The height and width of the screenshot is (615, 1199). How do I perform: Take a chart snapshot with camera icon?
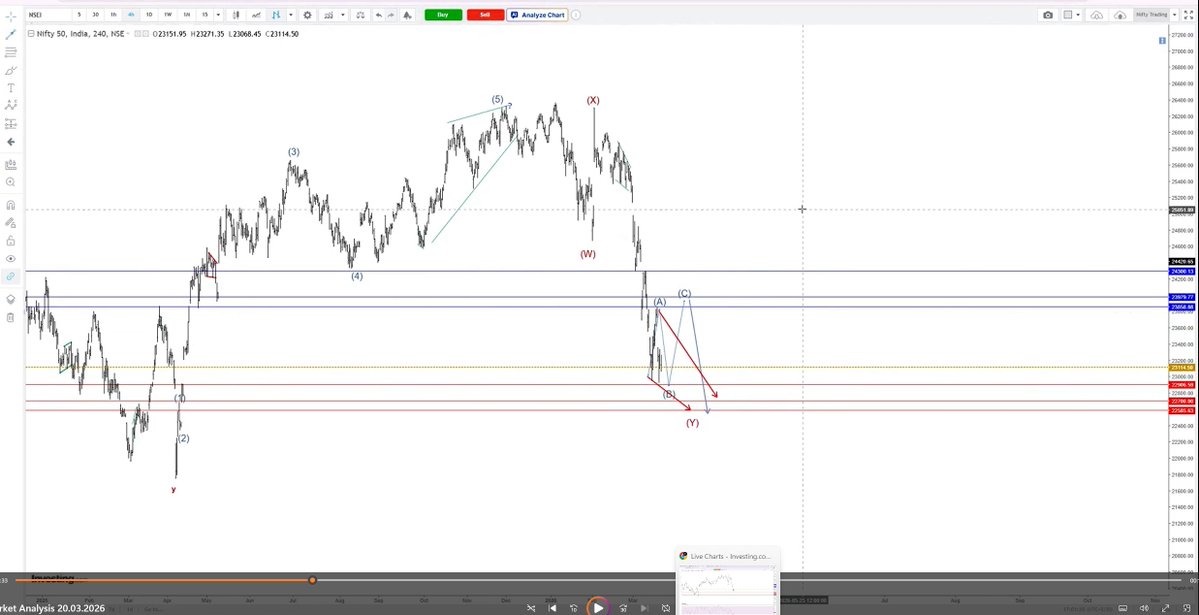pos(1048,15)
